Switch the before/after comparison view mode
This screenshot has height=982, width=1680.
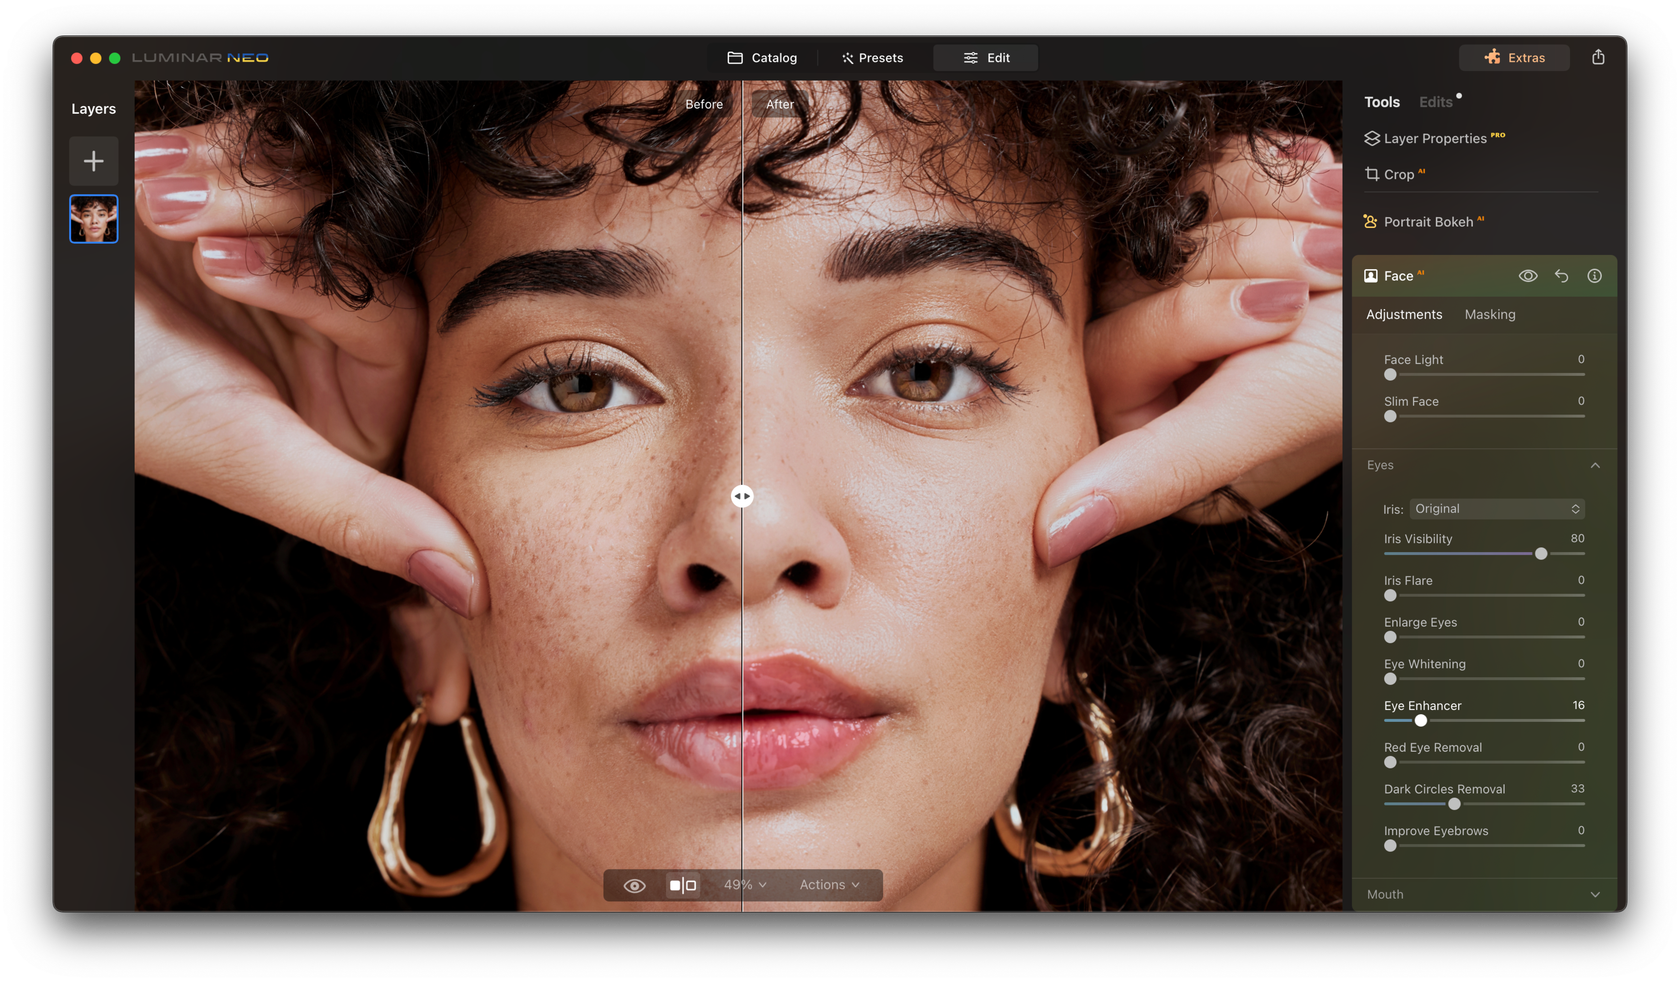pos(683,884)
